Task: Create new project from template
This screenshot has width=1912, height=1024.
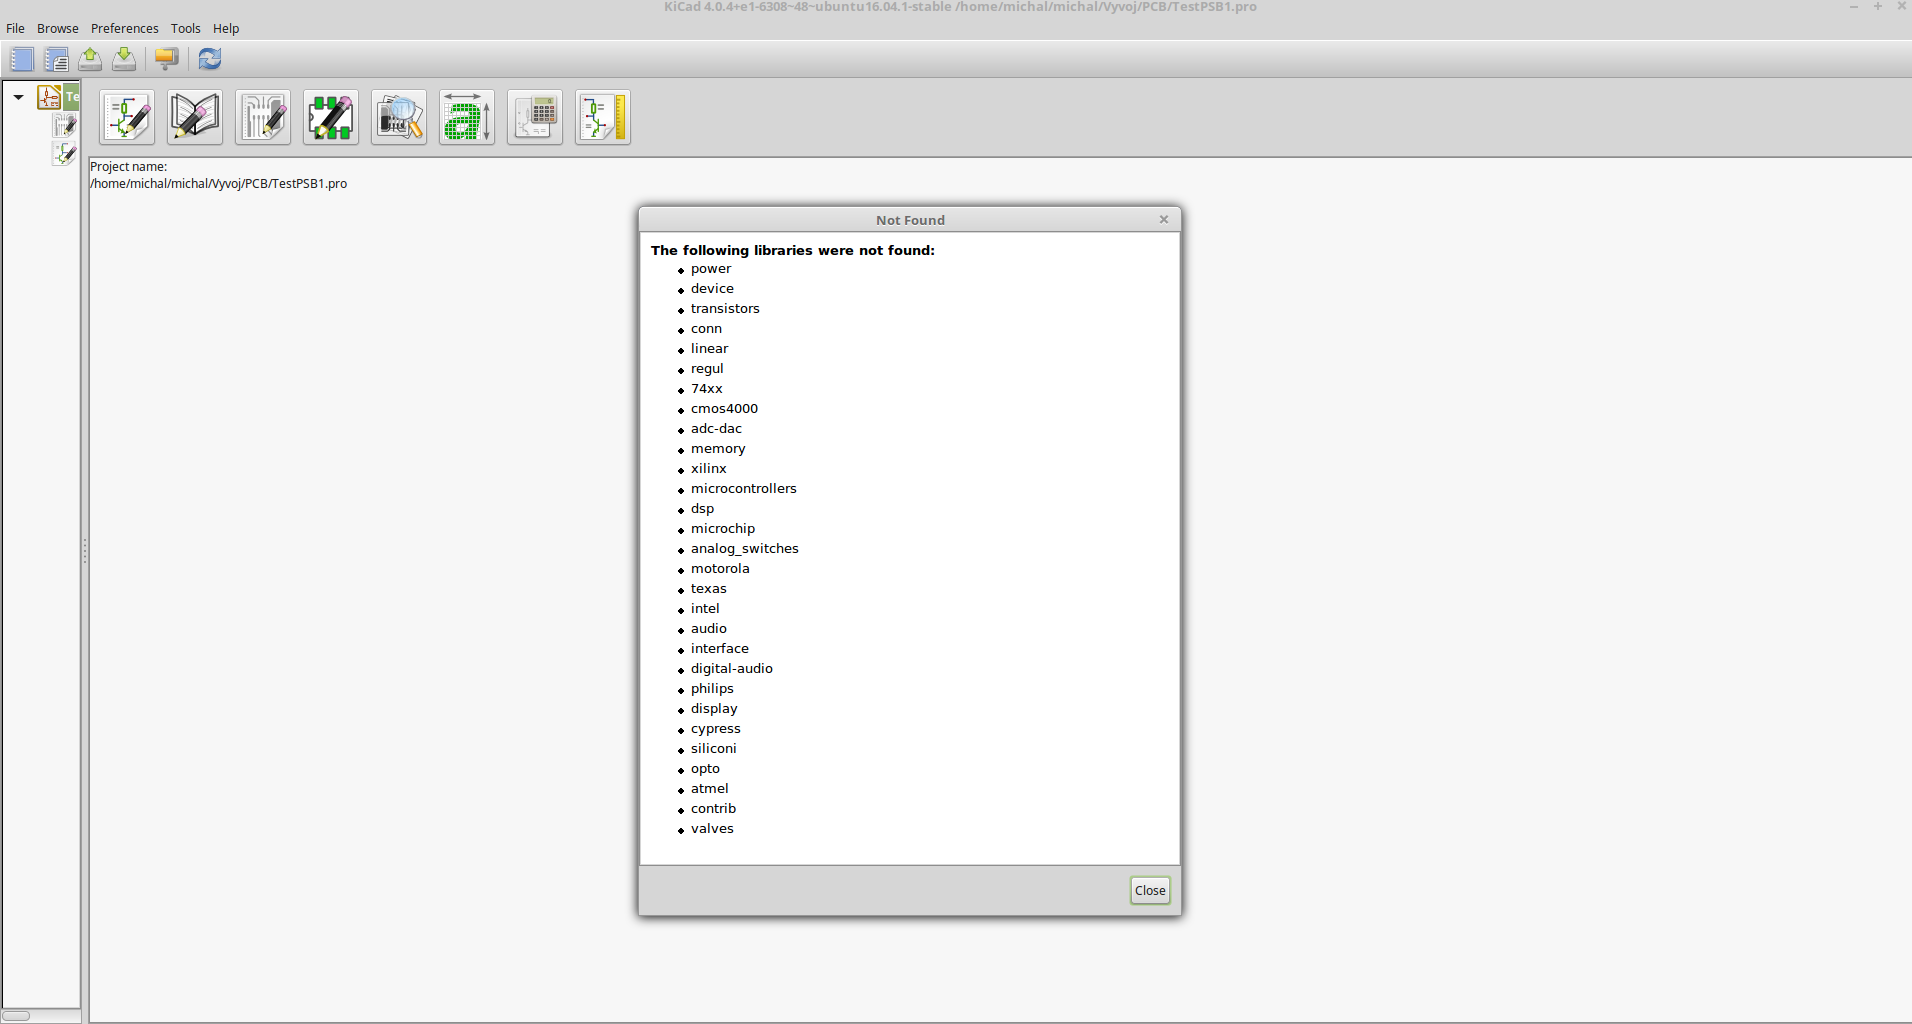Action: coord(56,59)
